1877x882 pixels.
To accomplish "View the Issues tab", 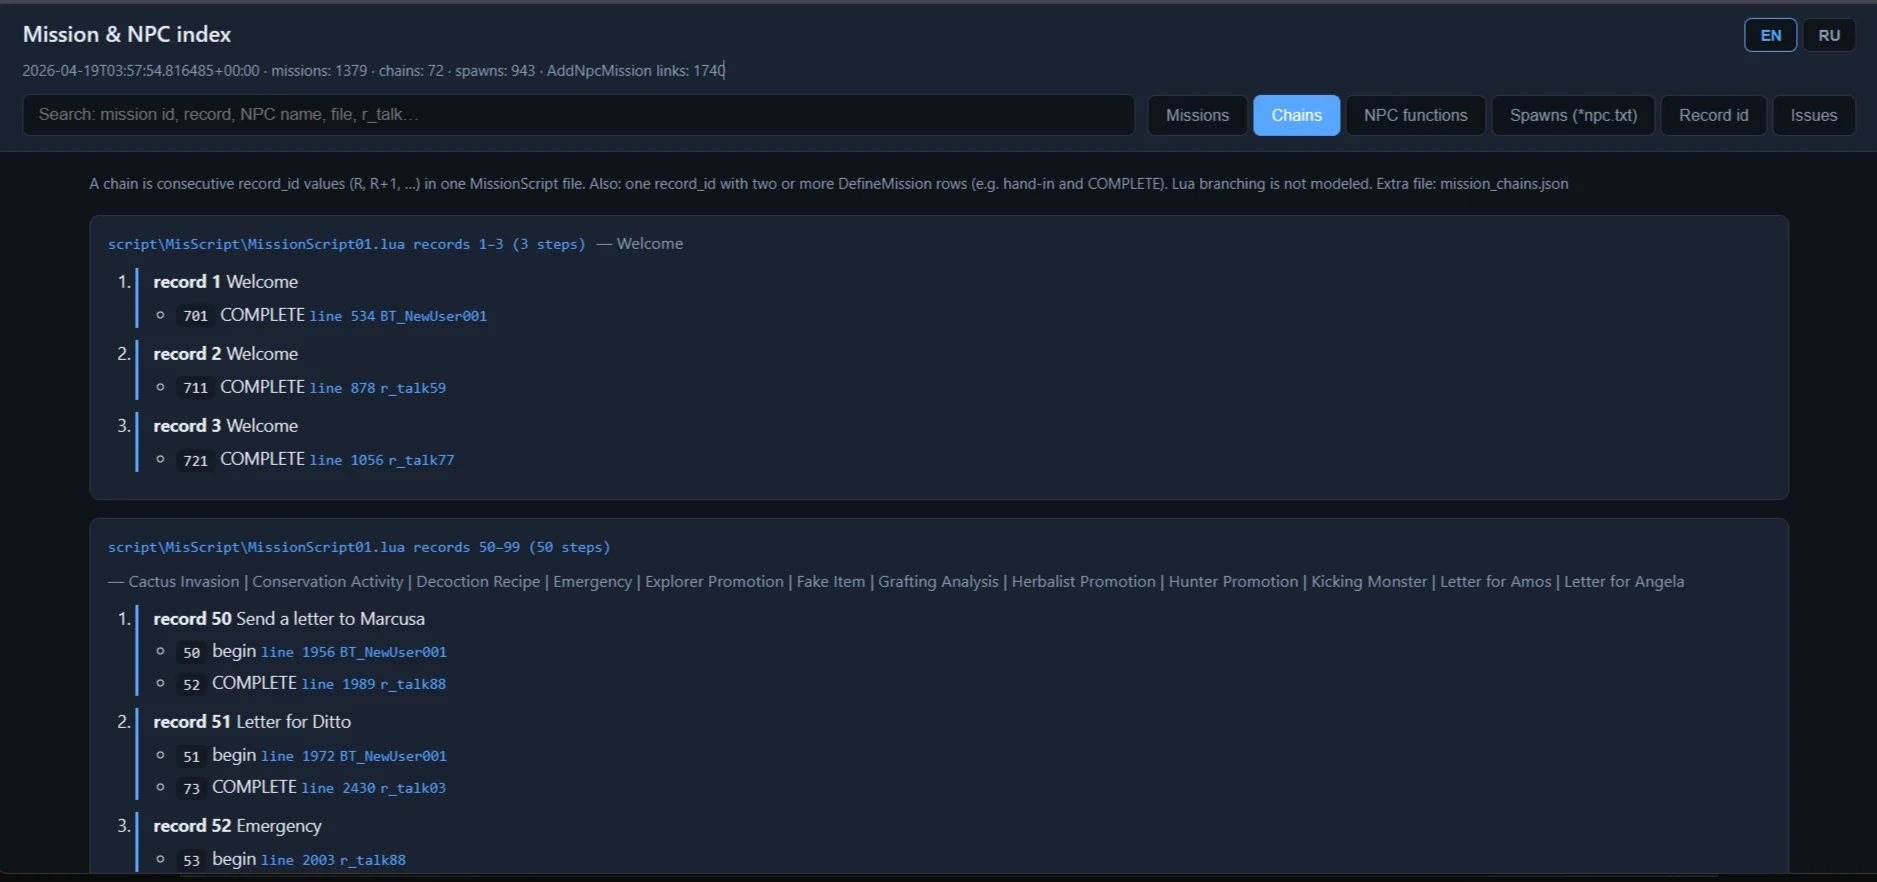I will pos(1813,116).
